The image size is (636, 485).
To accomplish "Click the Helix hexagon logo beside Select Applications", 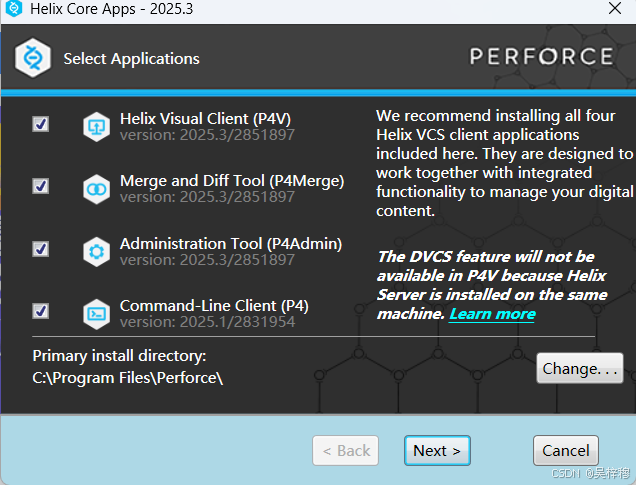I will click(x=33, y=58).
